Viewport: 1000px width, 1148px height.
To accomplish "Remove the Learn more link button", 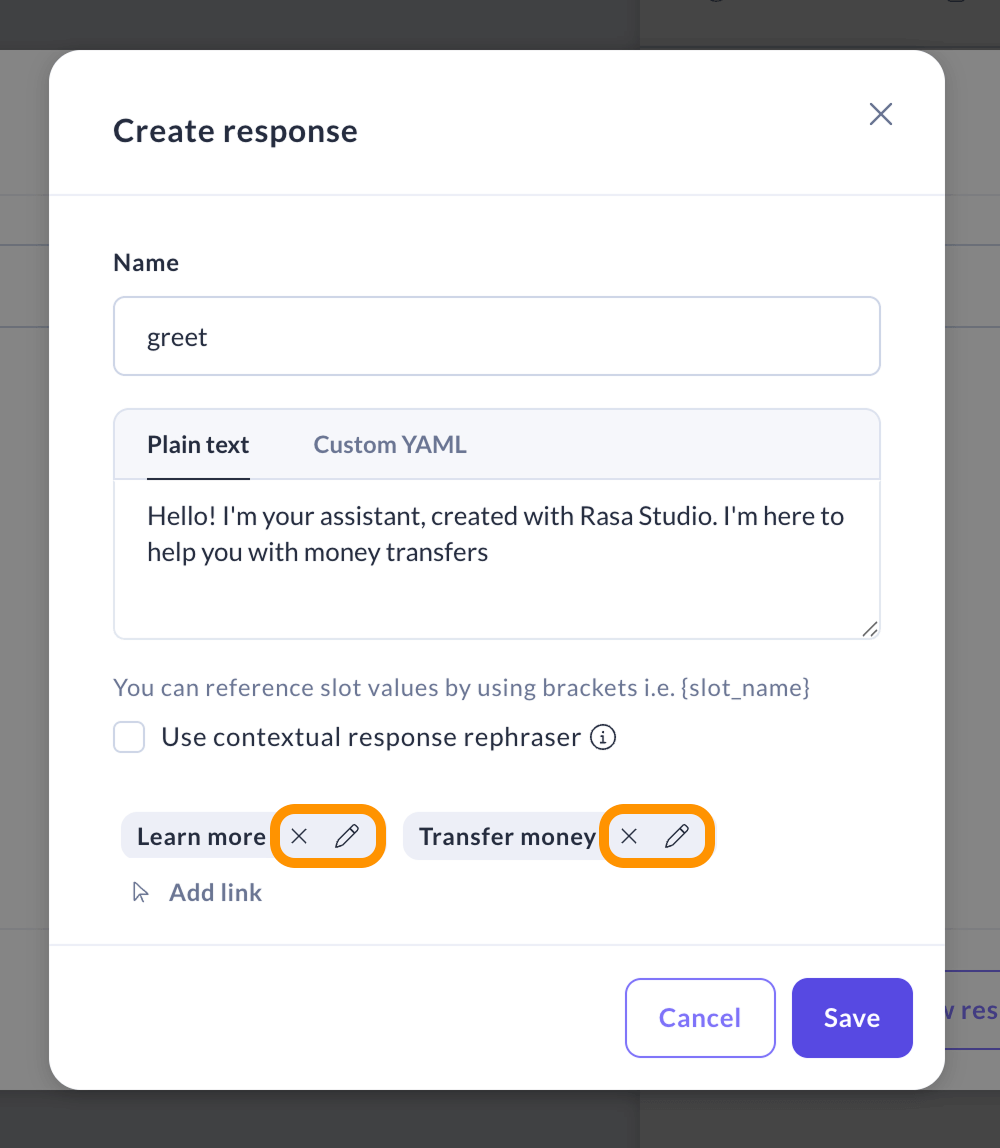I will tap(299, 837).
